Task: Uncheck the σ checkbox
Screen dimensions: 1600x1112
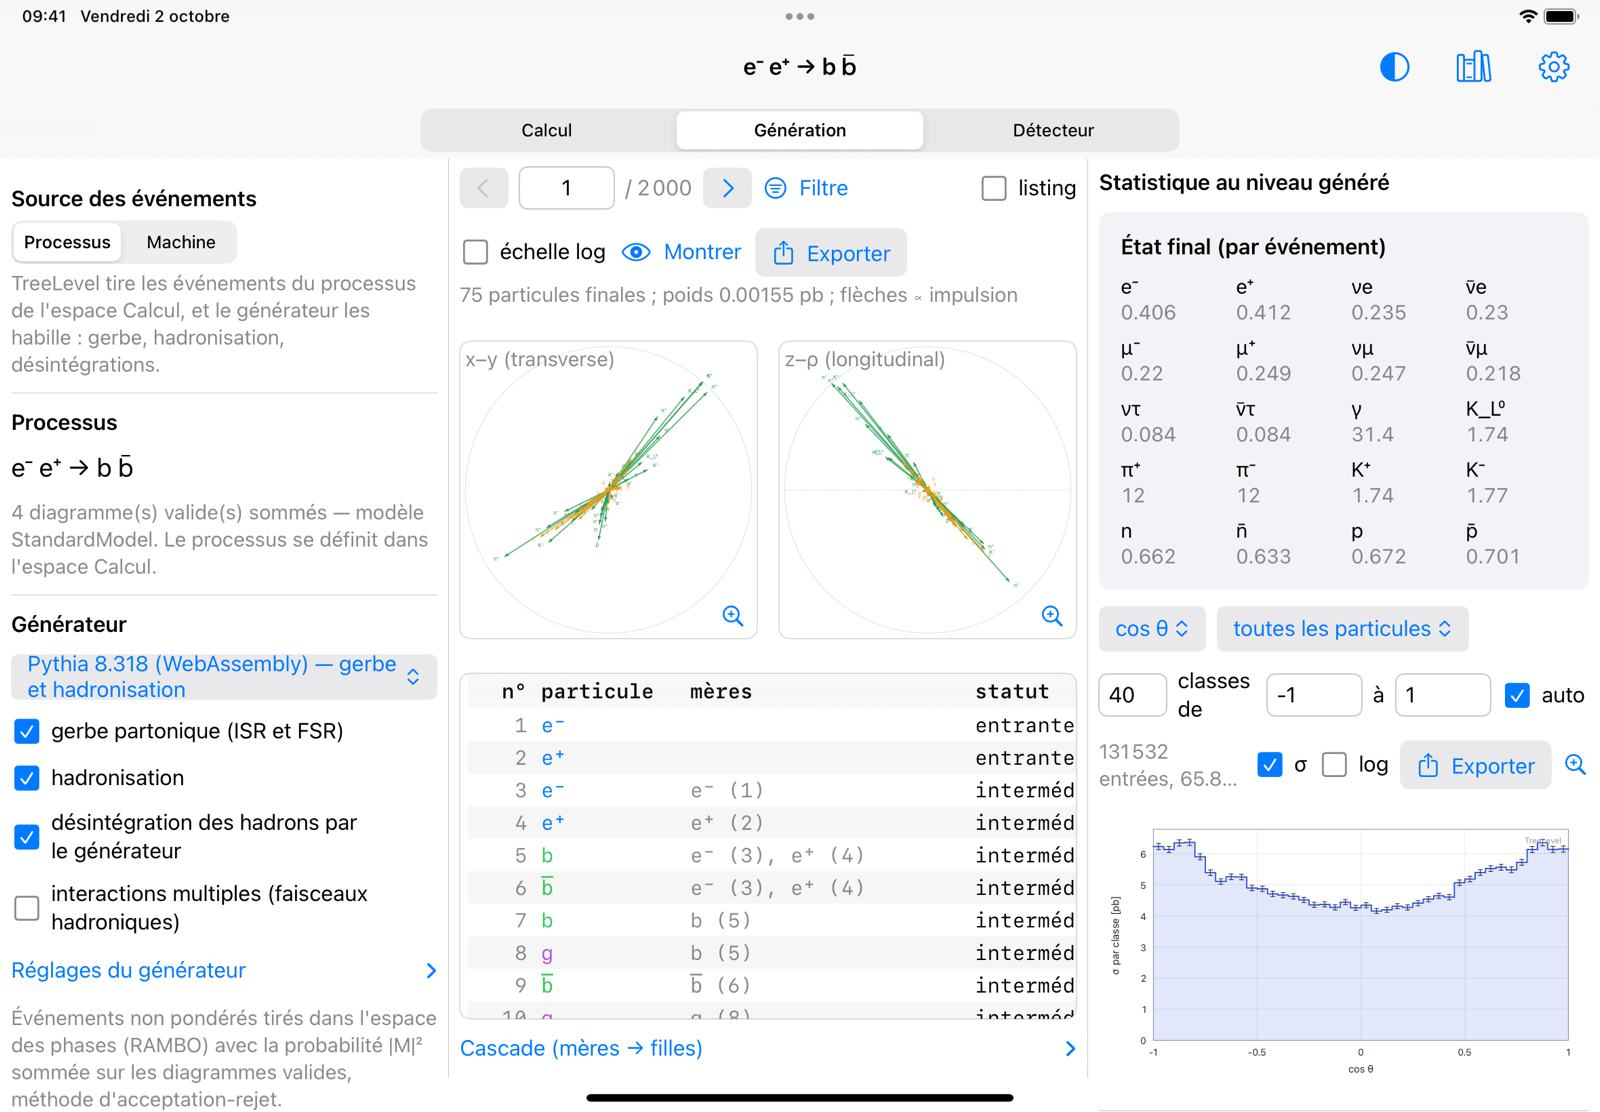Action: (x=1270, y=765)
